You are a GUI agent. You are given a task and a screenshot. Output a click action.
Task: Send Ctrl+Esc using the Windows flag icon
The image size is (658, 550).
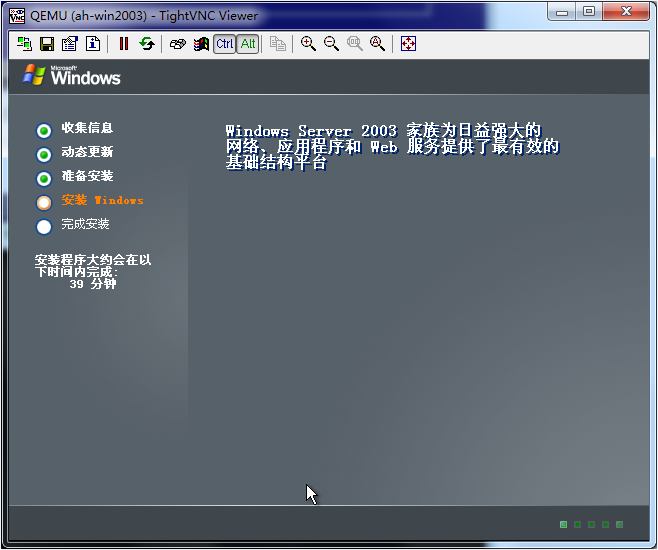[x=201, y=44]
